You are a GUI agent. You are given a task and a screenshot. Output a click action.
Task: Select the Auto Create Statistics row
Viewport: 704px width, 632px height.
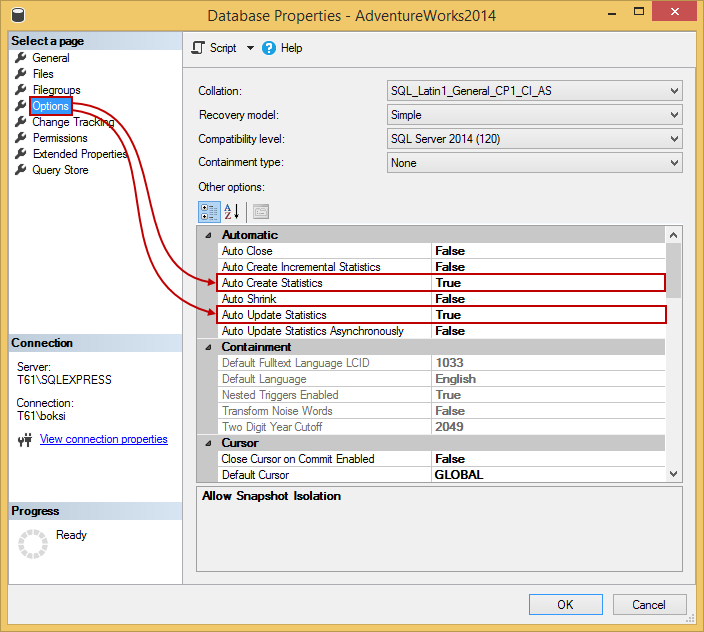click(x=441, y=283)
